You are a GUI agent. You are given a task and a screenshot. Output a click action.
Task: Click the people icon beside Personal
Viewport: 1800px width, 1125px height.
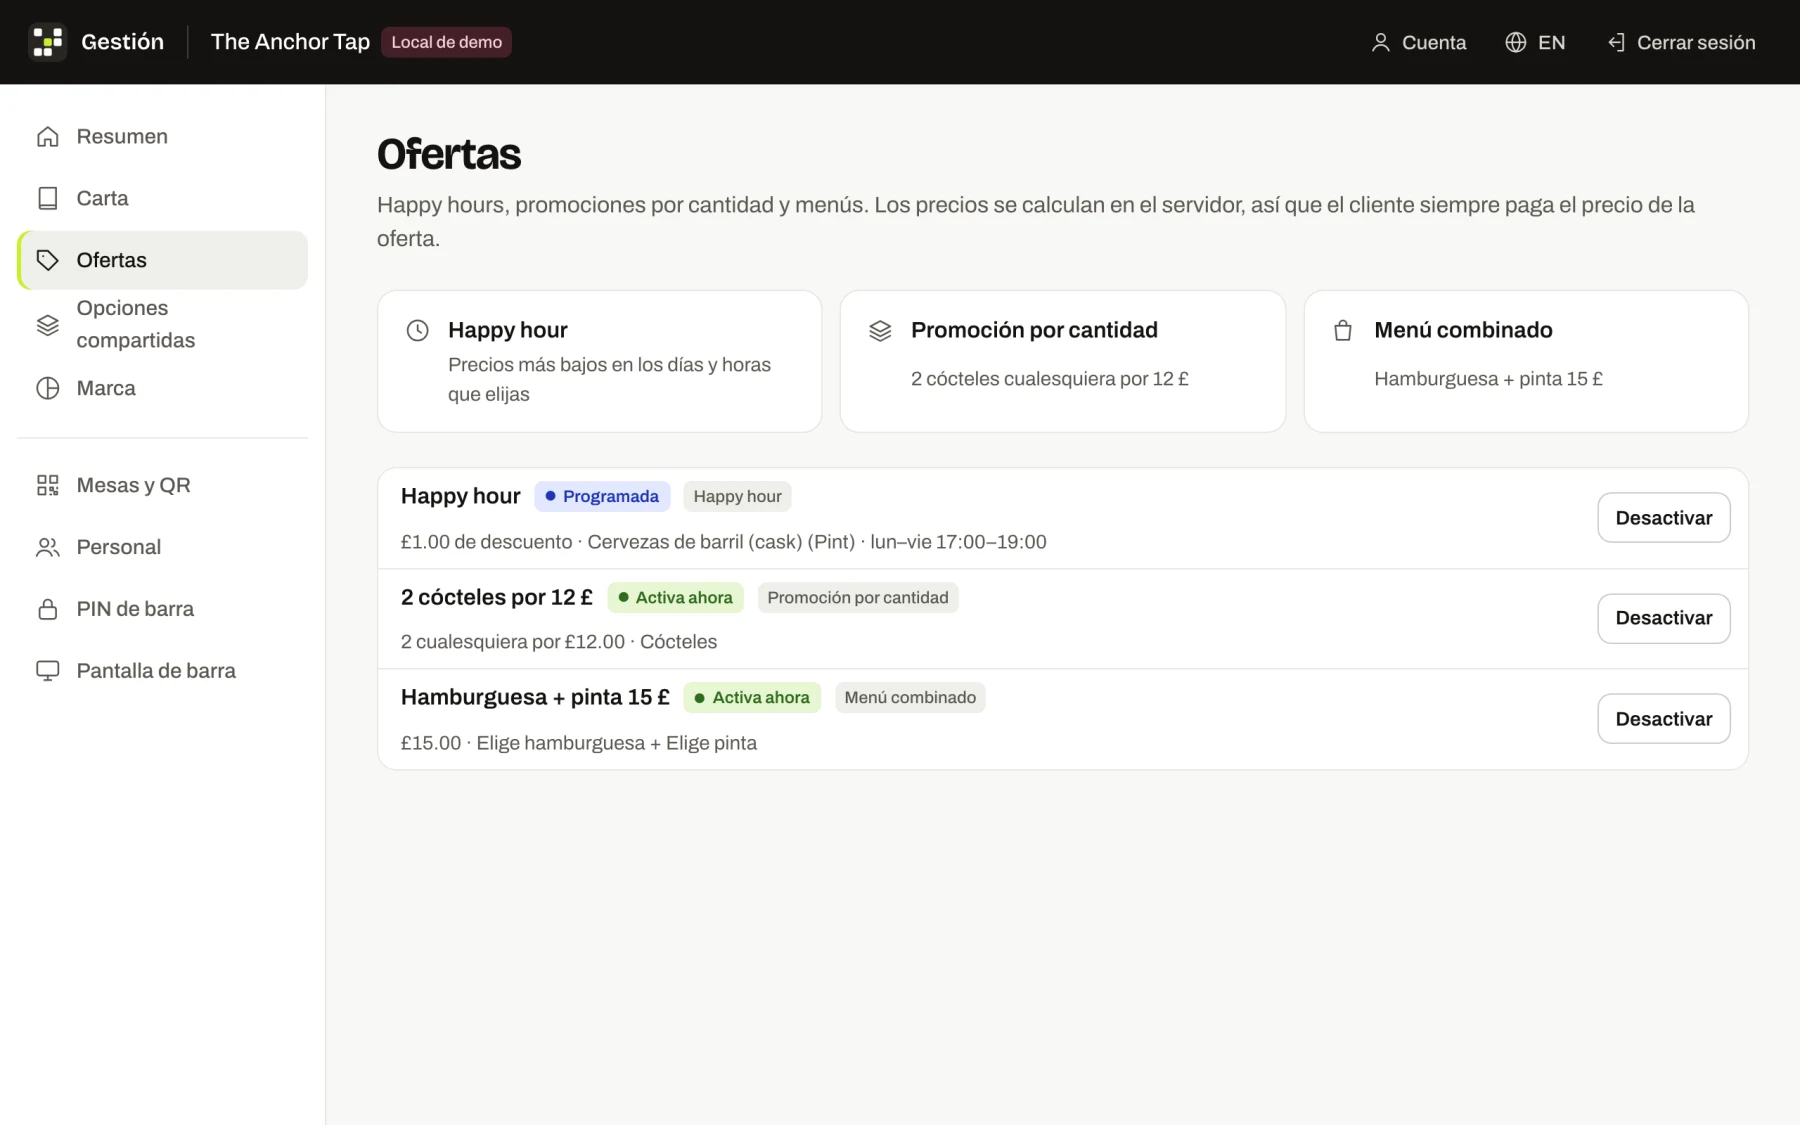(48, 547)
